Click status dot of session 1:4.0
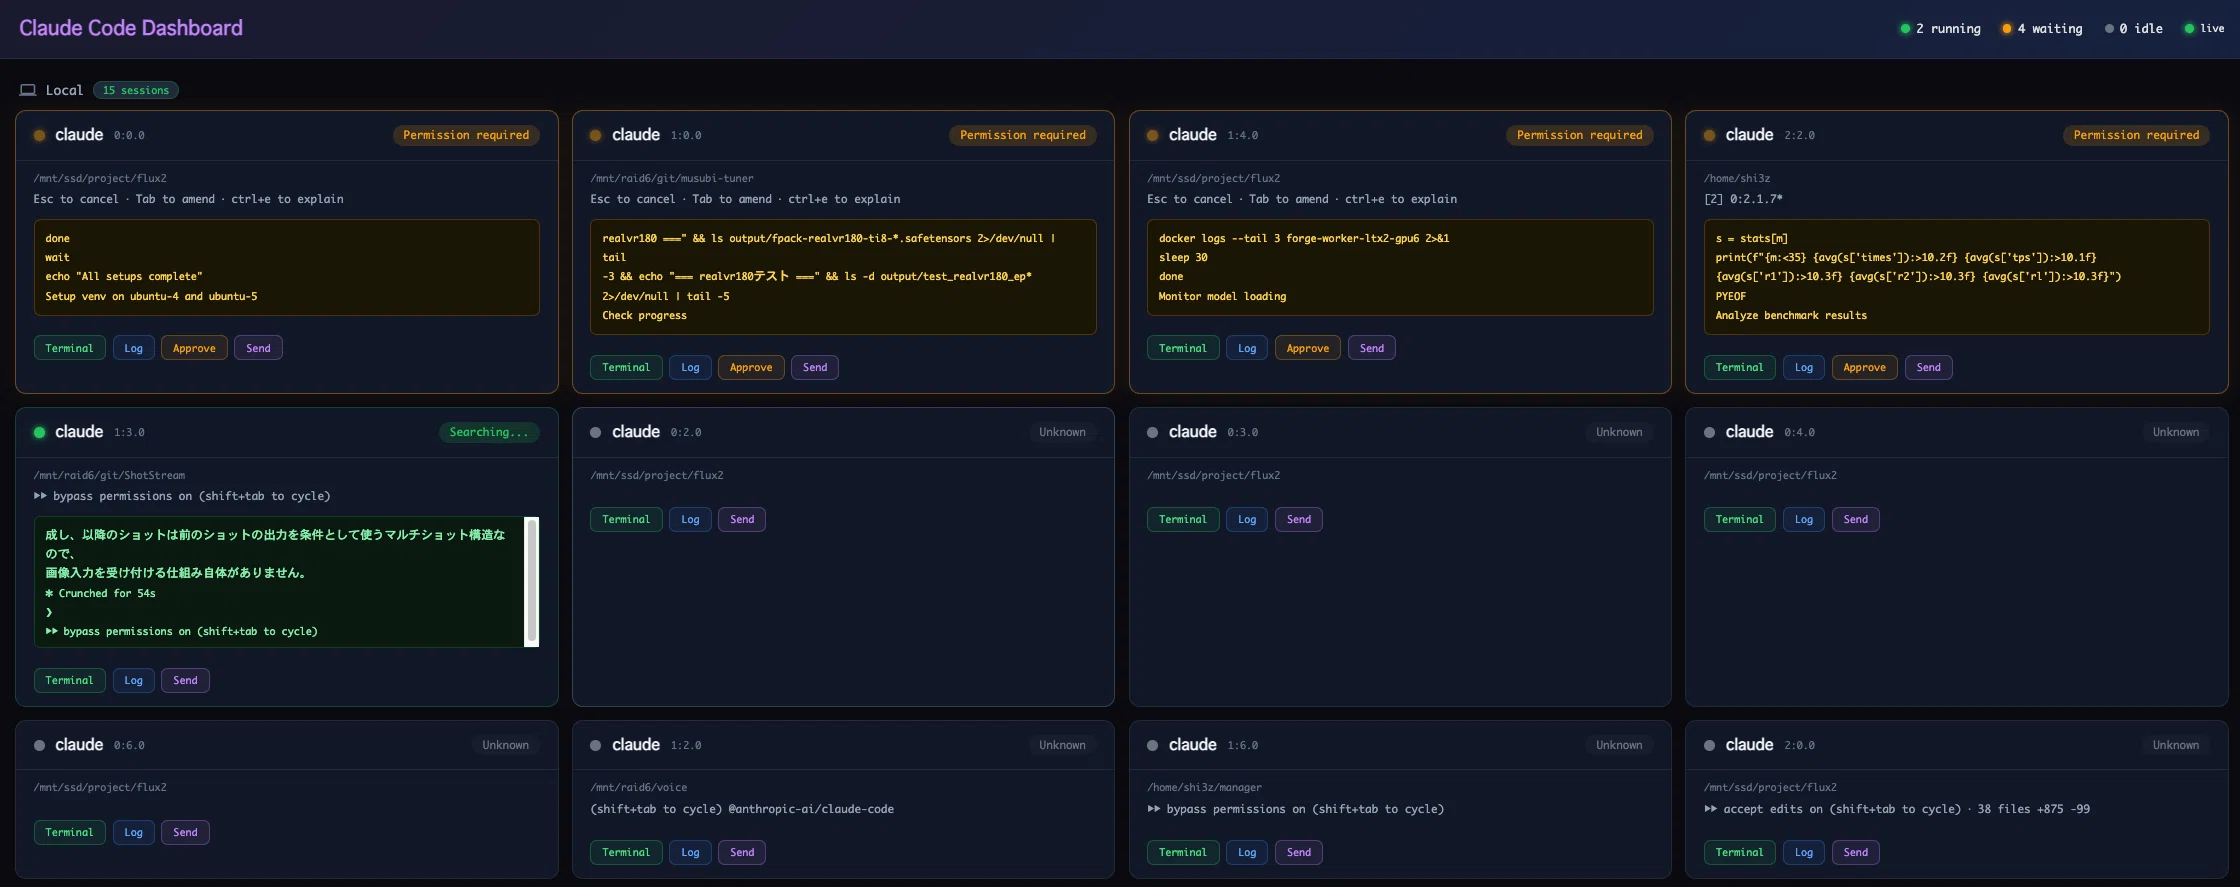2240x887 pixels. pyautogui.click(x=1152, y=135)
